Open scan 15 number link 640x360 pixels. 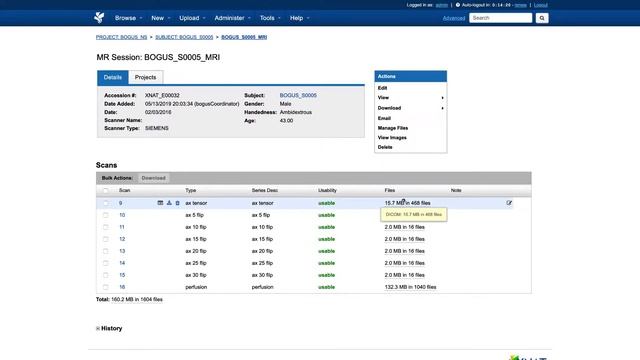(122, 276)
